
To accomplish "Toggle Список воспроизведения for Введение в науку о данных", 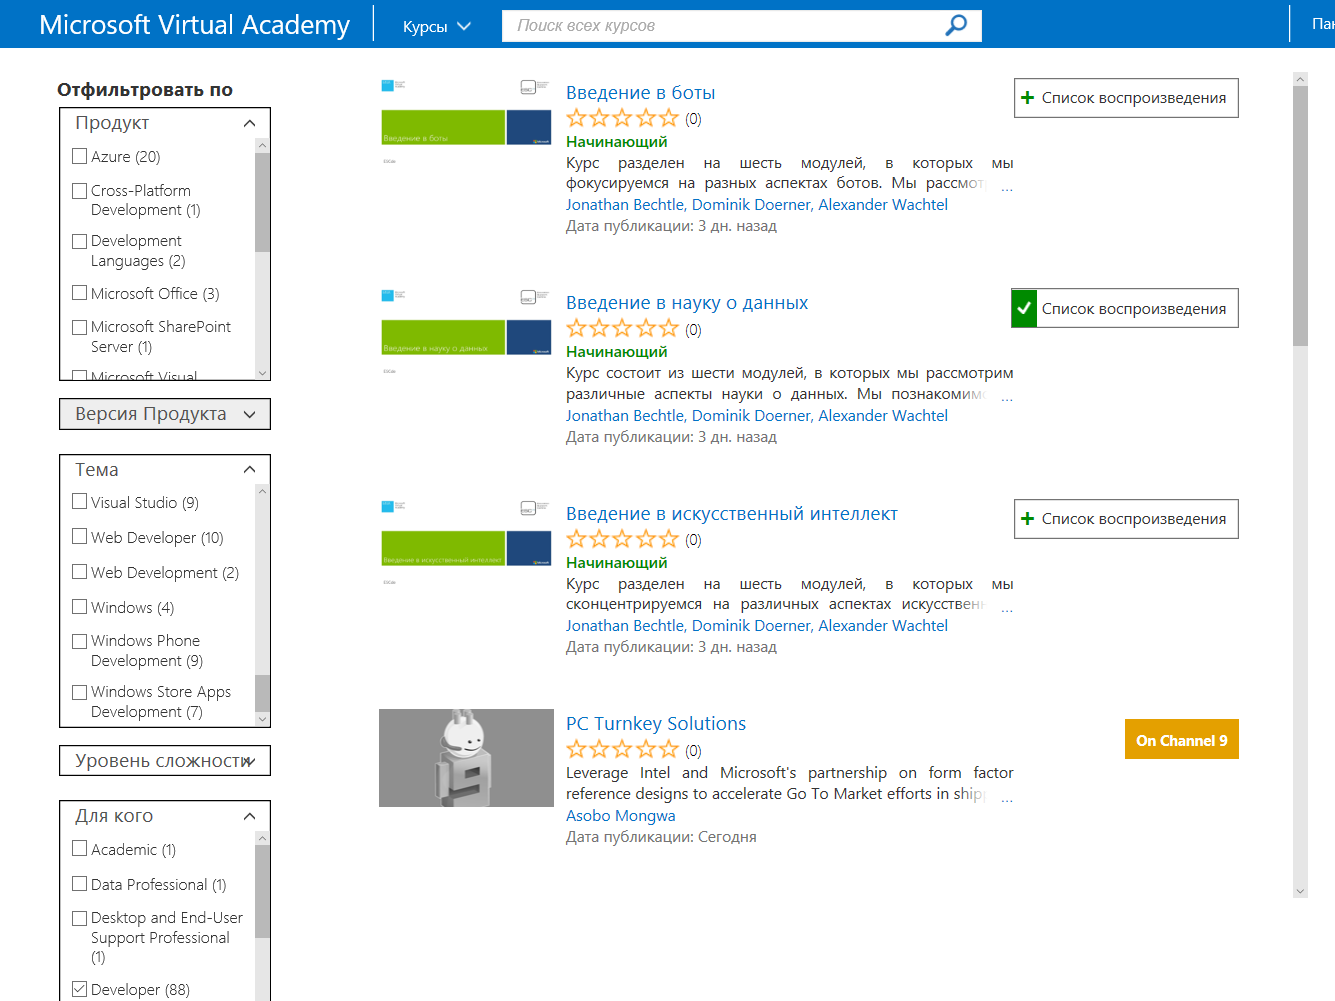I will pyautogui.click(x=1125, y=308).
